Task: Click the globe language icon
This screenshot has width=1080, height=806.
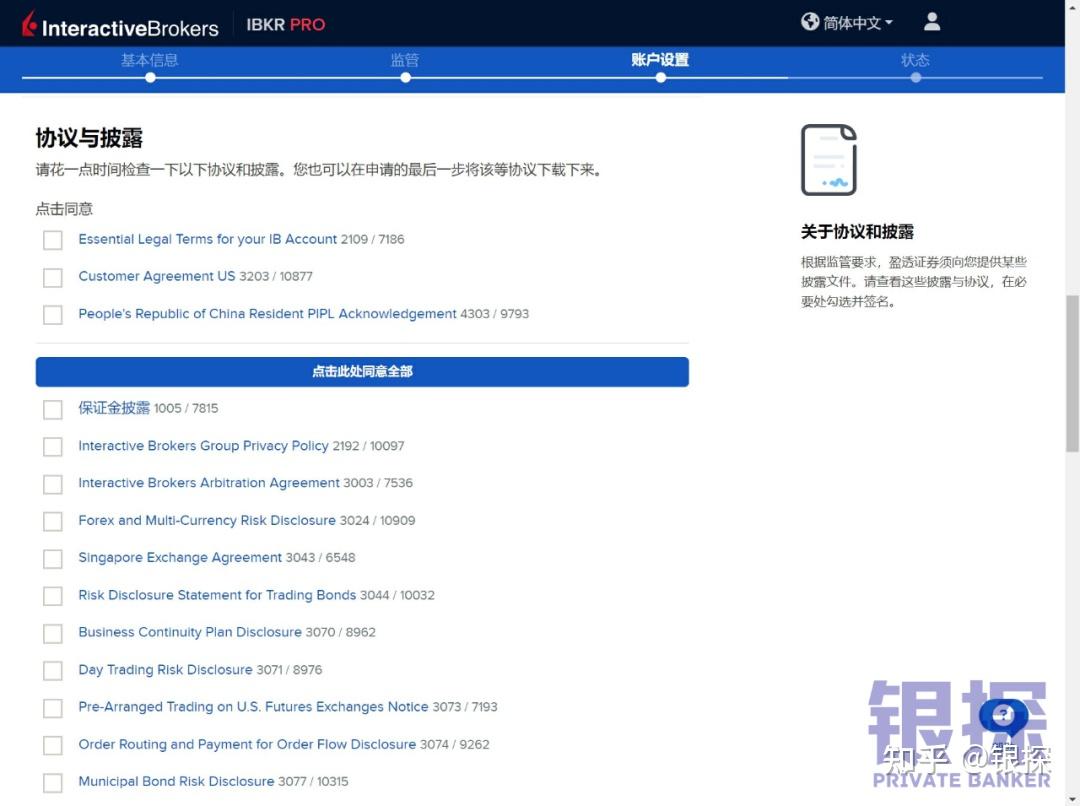Action: [x=809, y=21]
